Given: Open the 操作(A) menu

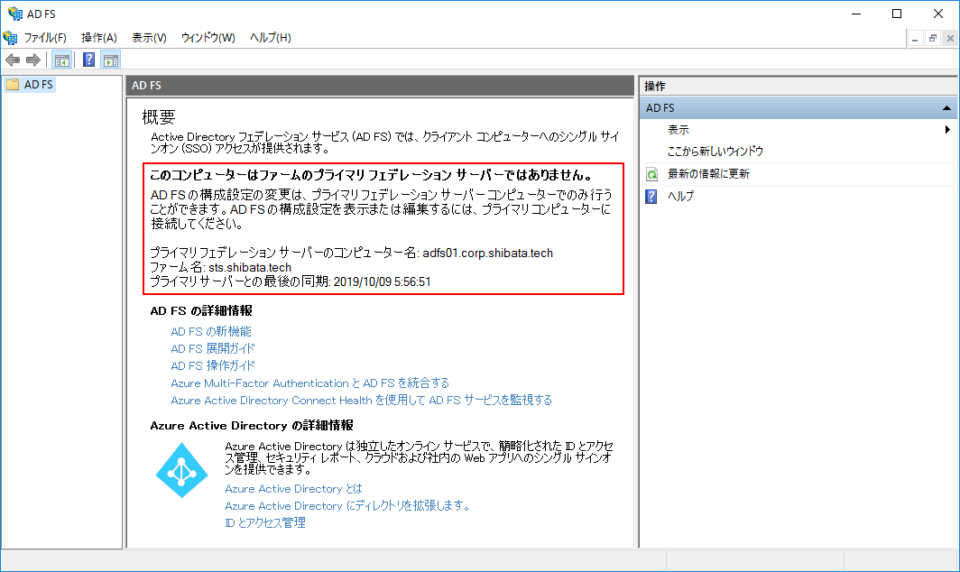Looking at the screenshot, I should [99, 38].
